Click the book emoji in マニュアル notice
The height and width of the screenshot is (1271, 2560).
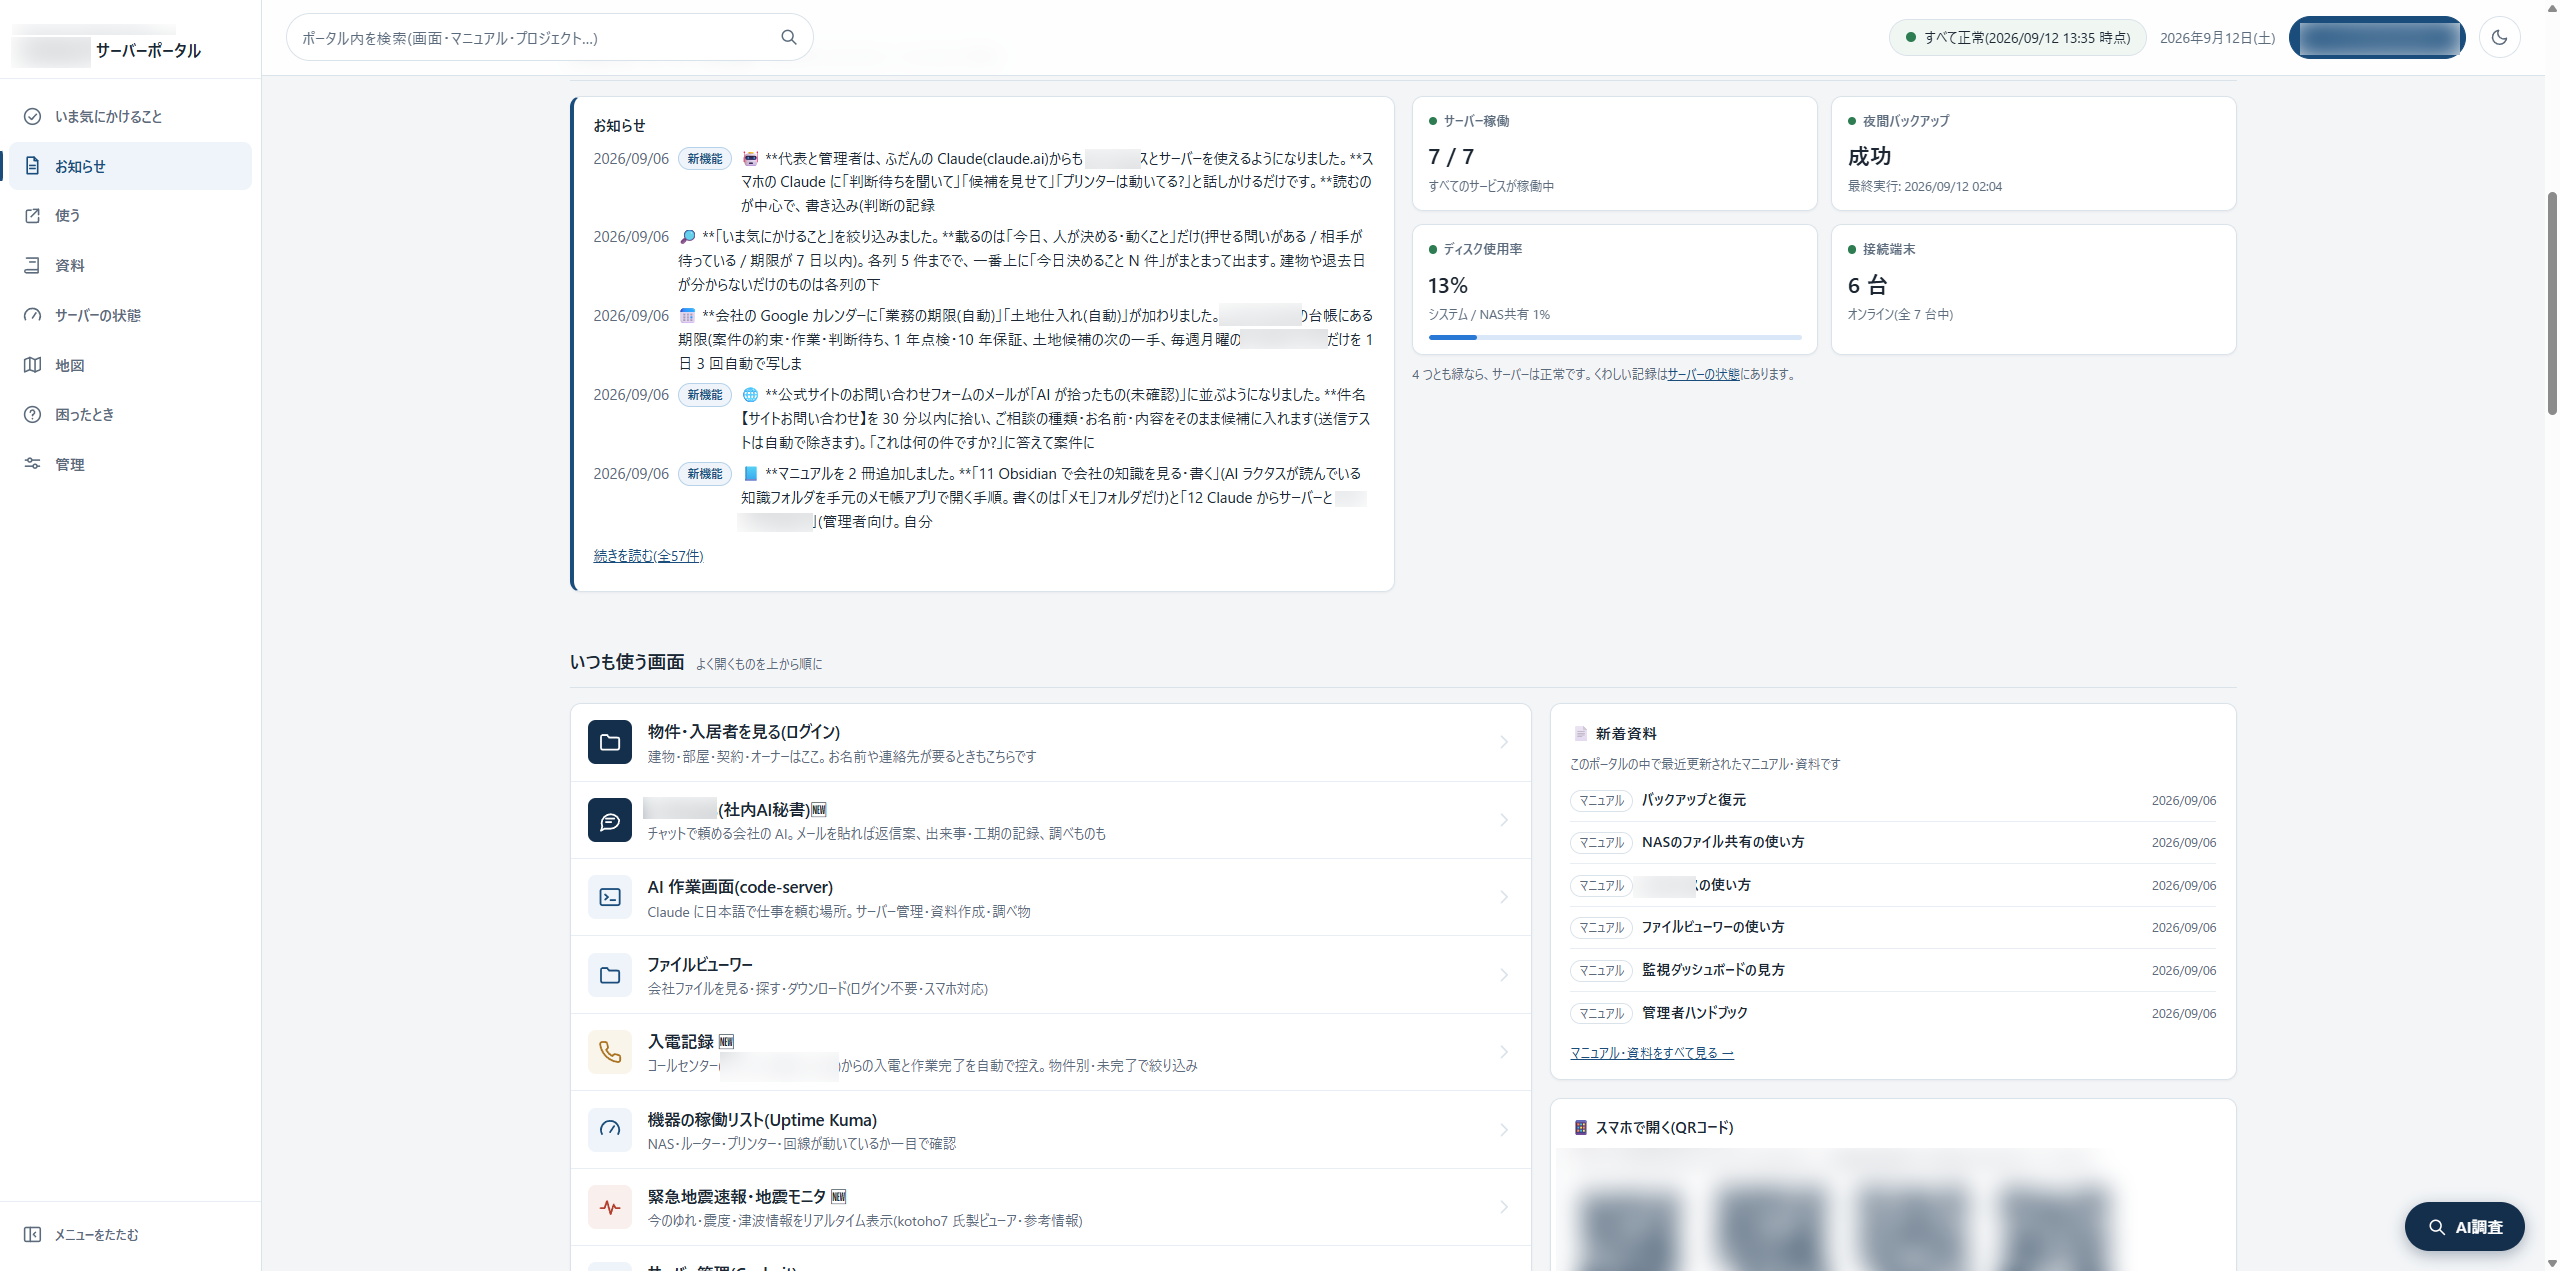pos(750,473)
